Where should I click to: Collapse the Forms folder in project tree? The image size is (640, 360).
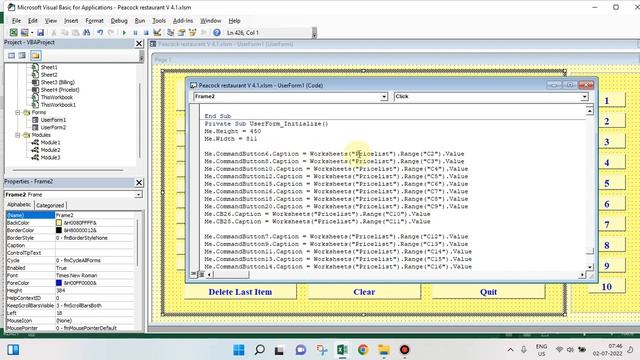click(x=18, y=112)
